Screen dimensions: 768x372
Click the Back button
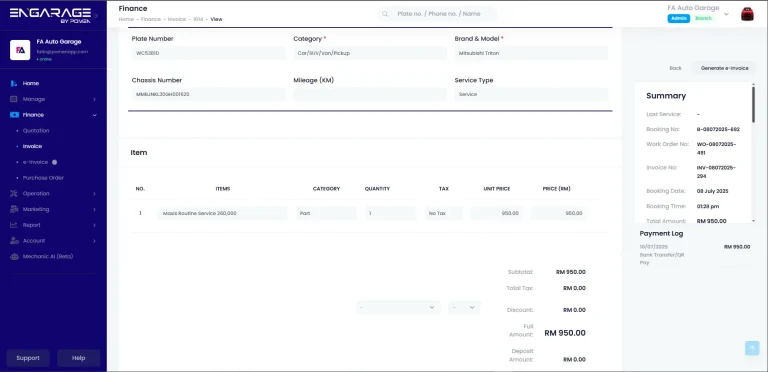pyautogui.click(x=675, y=68)
